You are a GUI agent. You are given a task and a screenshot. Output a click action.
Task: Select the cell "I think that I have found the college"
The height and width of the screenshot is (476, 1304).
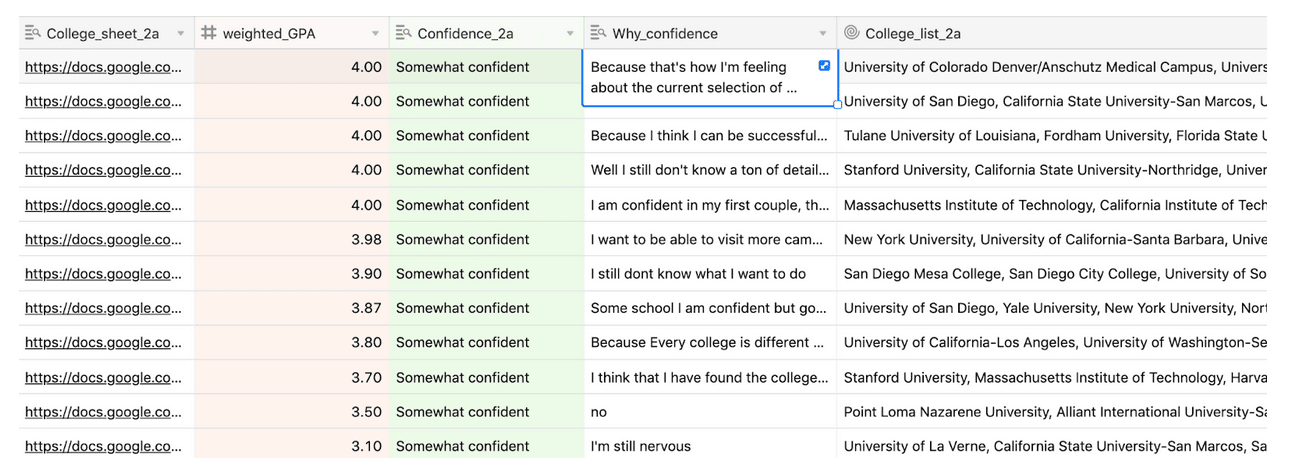click(x=710, y=377)
